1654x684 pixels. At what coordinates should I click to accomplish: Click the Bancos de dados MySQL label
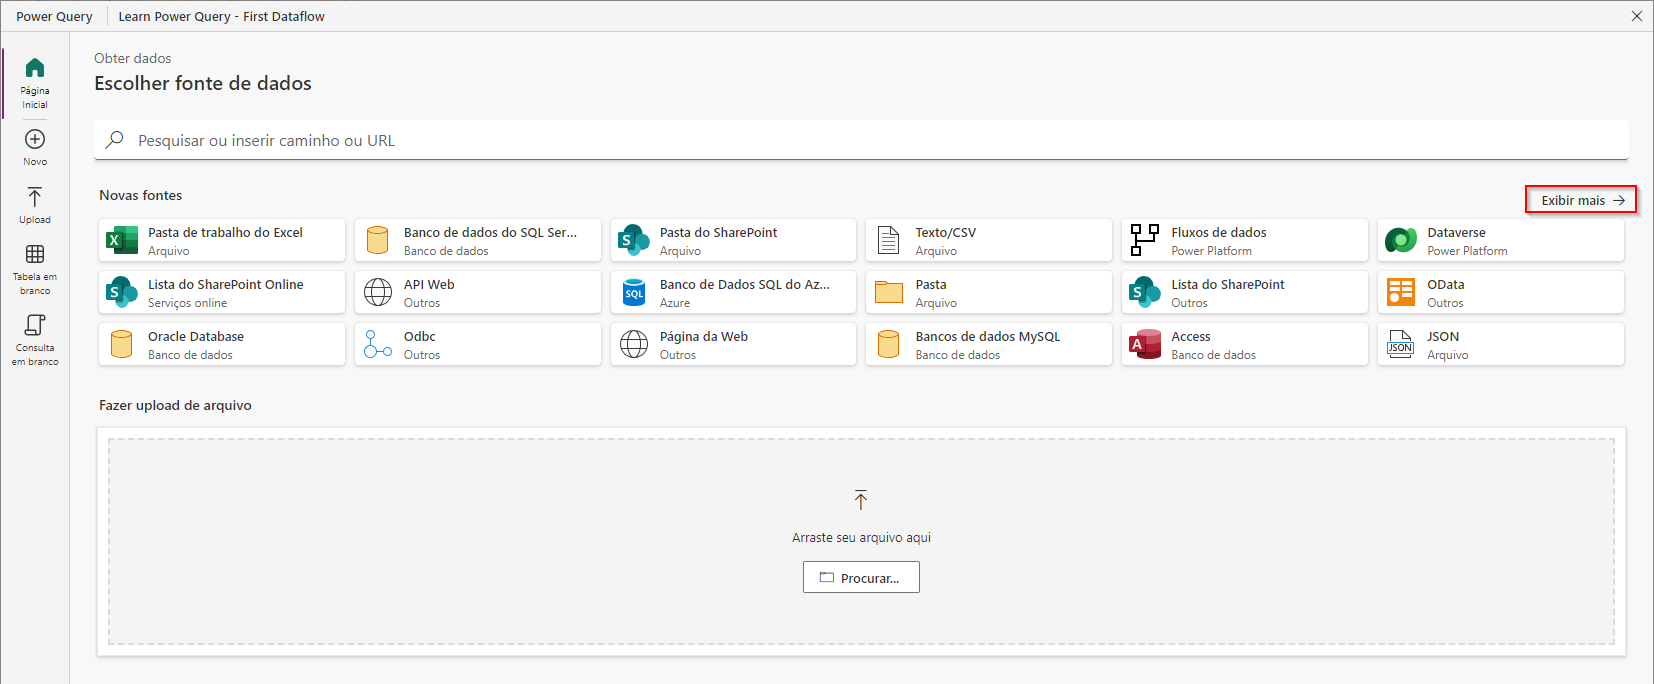pyautogui.click(x=988, y=336)
